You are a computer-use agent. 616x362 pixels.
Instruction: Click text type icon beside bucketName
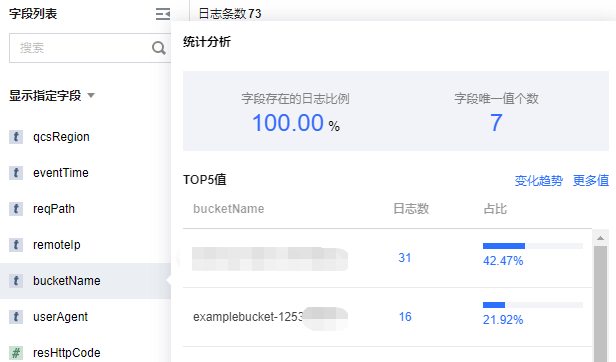16,281
